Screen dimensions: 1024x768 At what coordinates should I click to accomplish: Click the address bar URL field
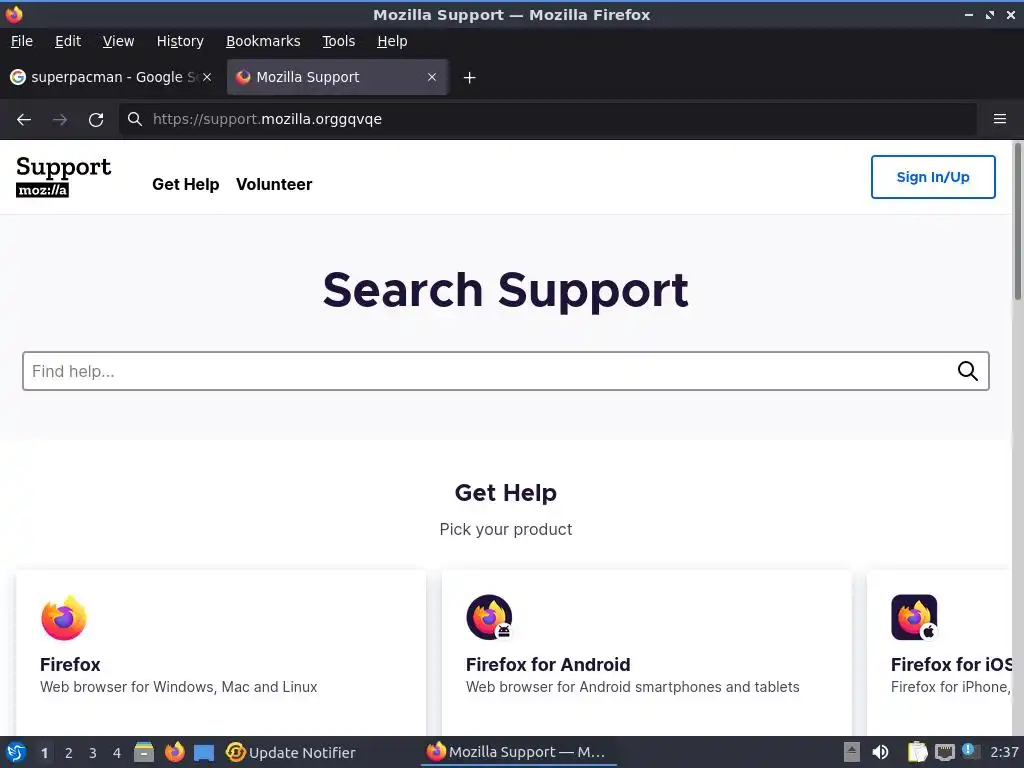pos(549,119)
